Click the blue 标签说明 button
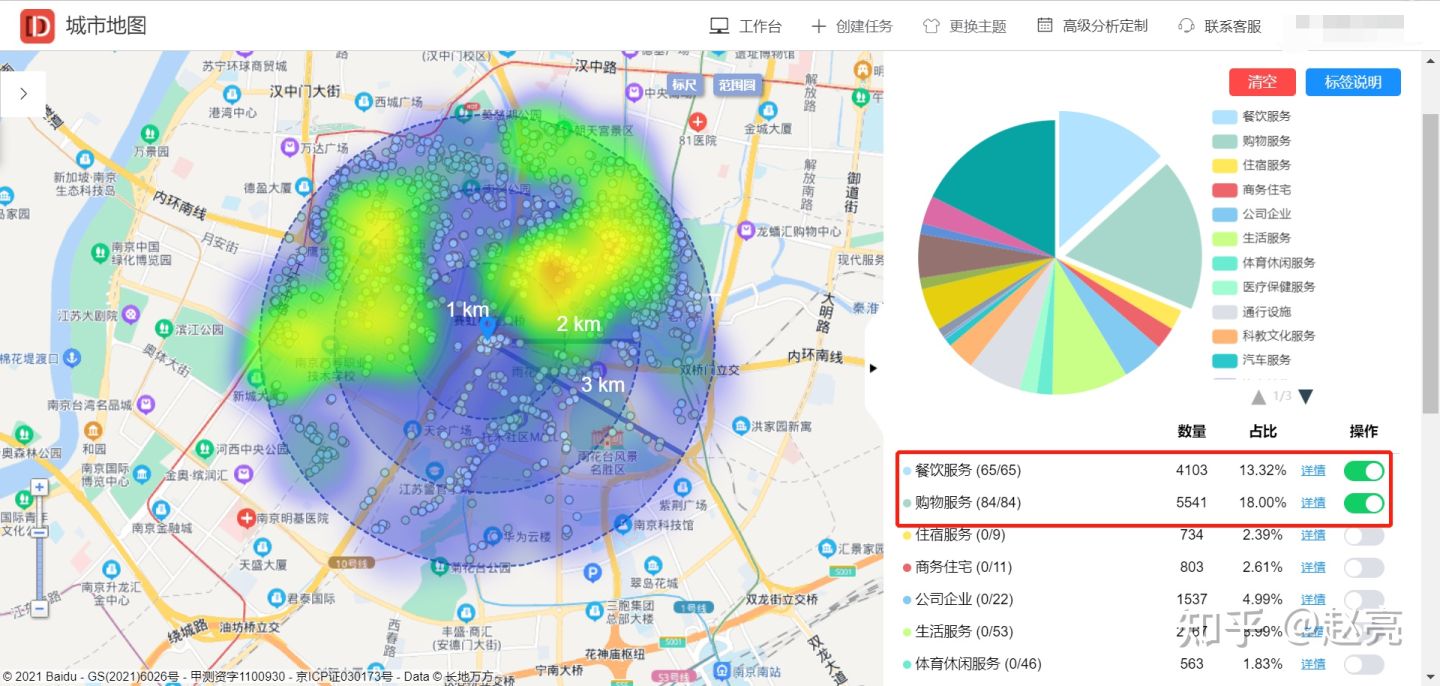The height and width of the screenshot is (686, 1440). [x=1353, y=82]
